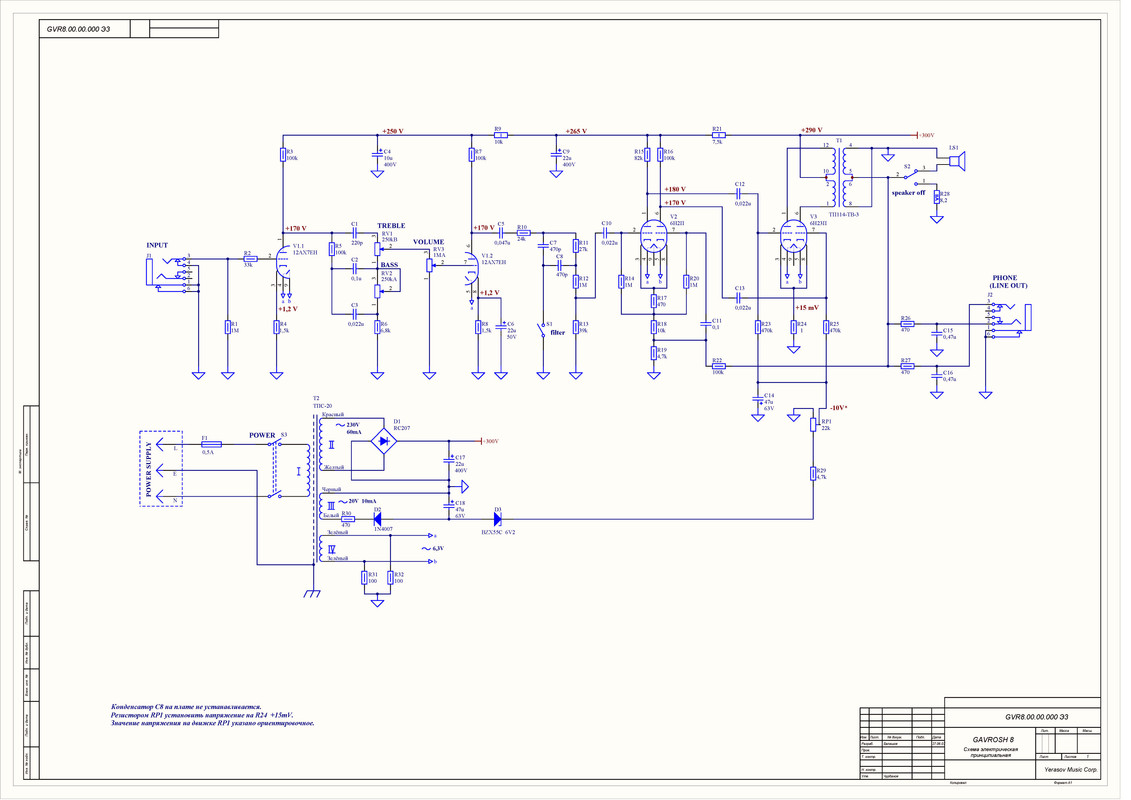
Task: Click the 'speaker off' label
Action: click(x=908, y=193)
